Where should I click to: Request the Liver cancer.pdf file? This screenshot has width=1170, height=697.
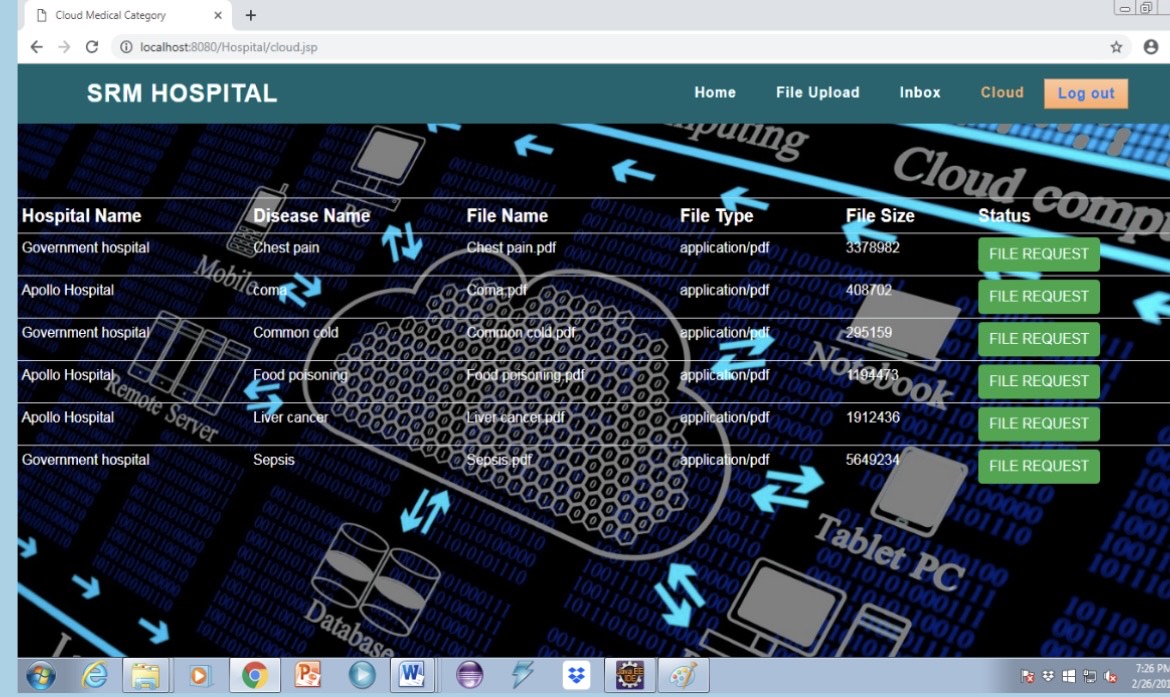(1039, 424)
